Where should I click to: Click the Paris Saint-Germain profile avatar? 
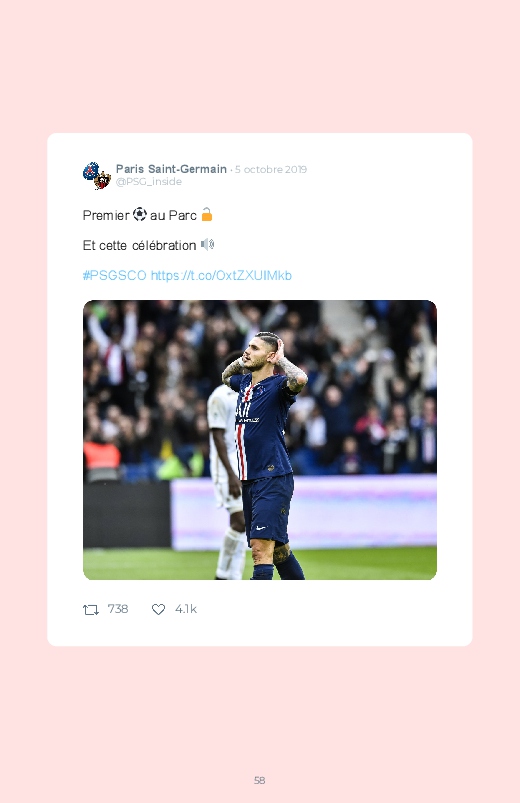click(97, 175)
